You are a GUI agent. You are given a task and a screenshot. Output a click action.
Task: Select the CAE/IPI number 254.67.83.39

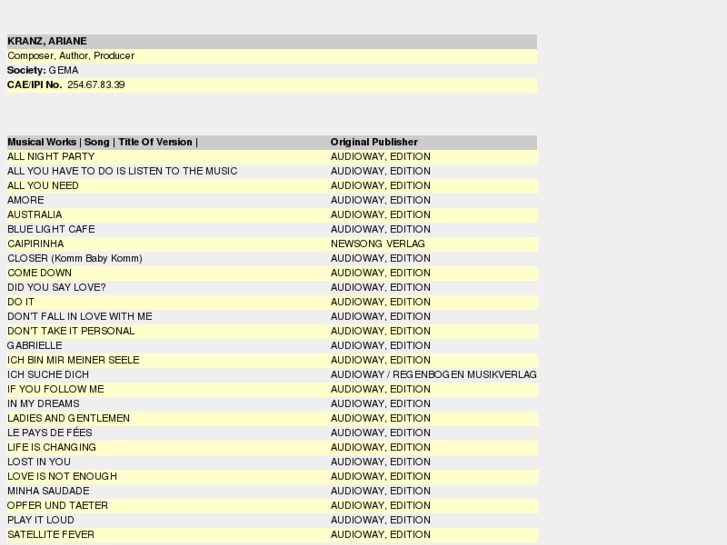point(96,85)
